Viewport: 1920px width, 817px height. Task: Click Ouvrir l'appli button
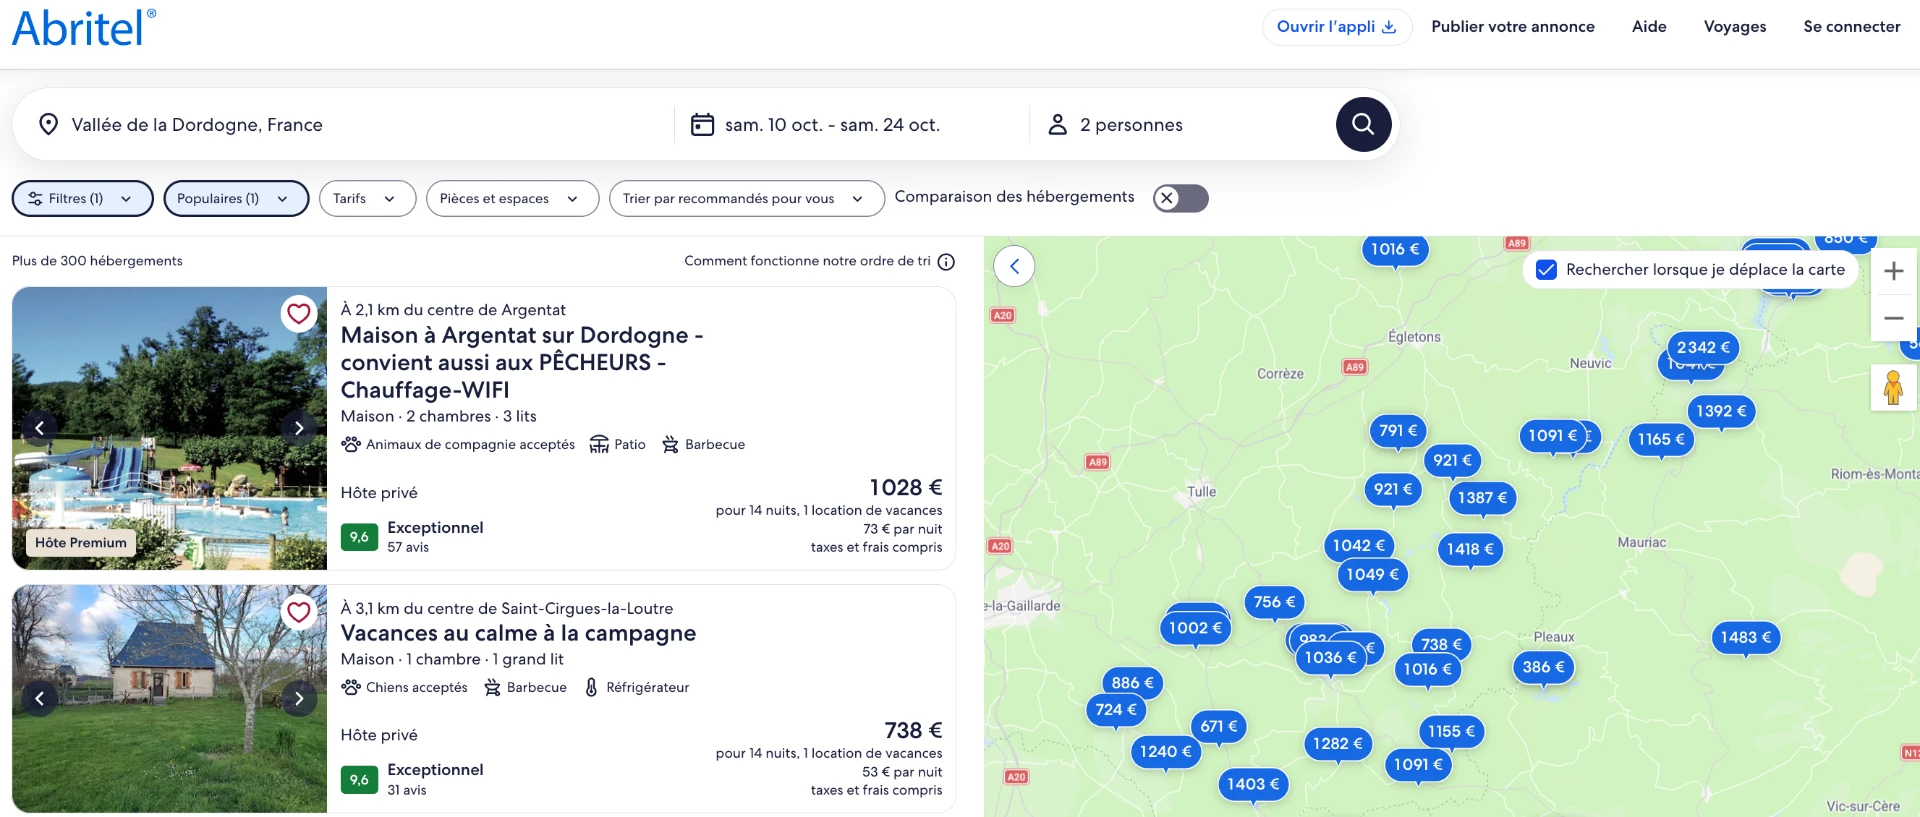pos(1337,27)
